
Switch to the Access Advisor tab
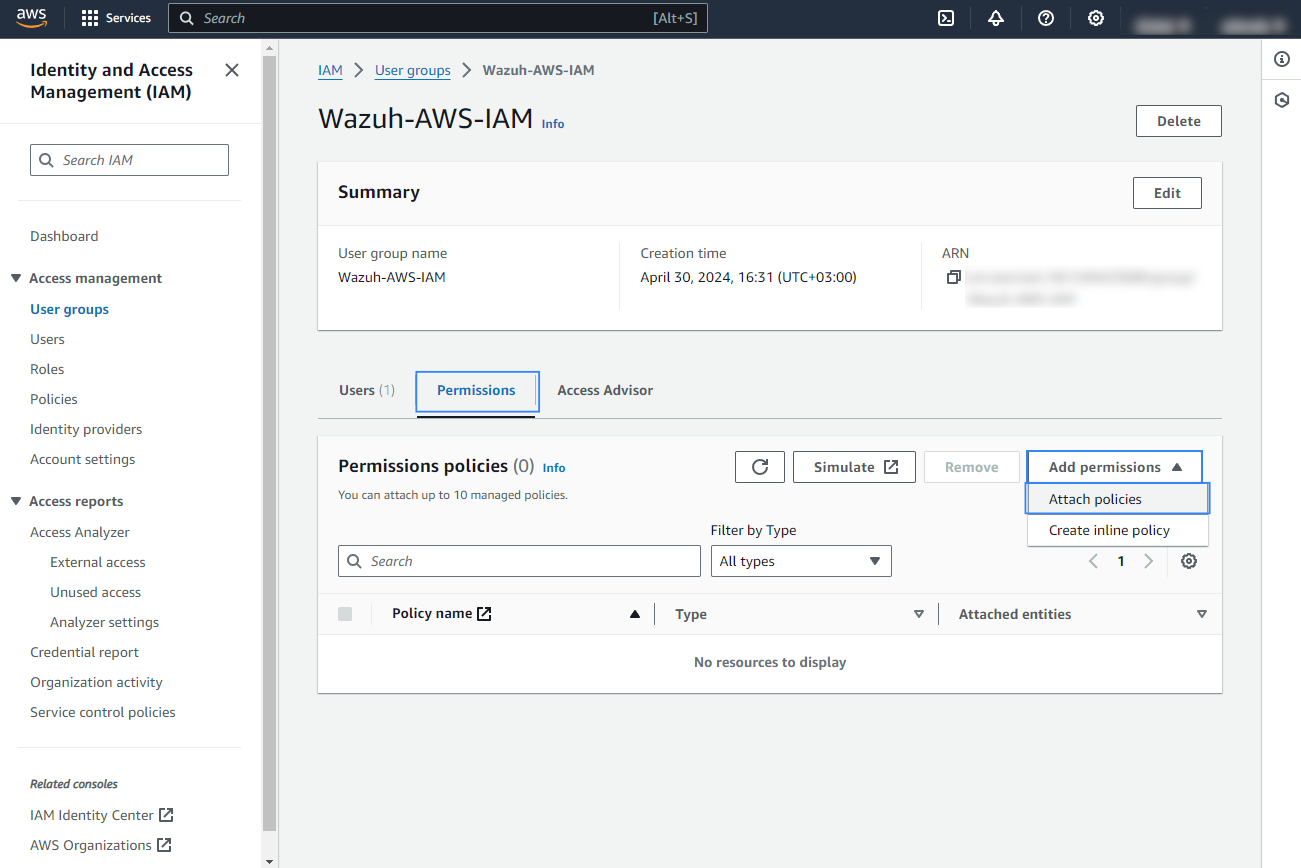coord(604,390)
